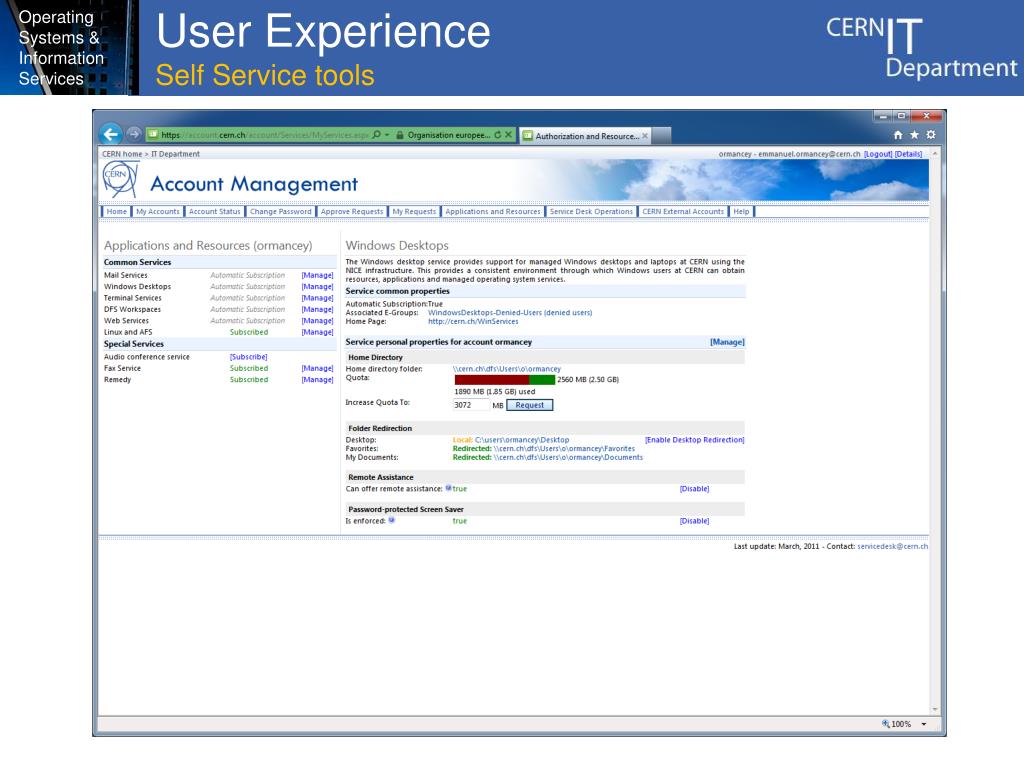Open the redirected Favorites folder path
1024x768 pixels.
click(x=564, y=449)
